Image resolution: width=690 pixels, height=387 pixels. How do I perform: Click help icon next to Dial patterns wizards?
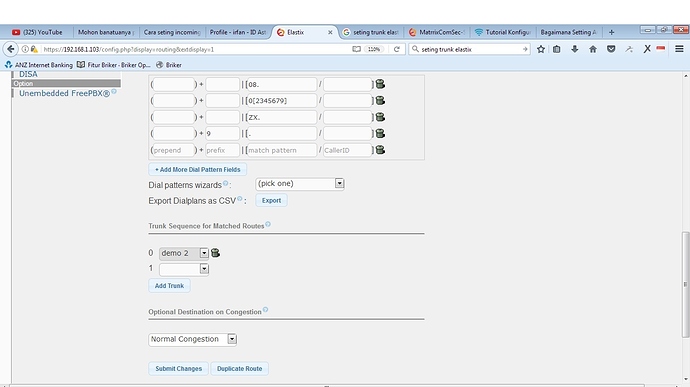(225, 183)
